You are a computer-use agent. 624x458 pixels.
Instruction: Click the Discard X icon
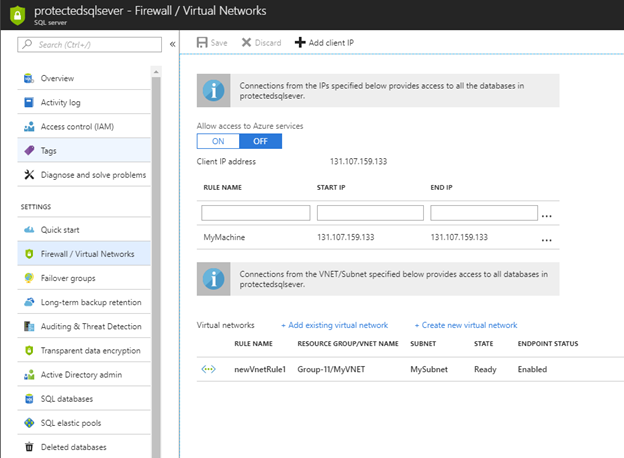246,43
